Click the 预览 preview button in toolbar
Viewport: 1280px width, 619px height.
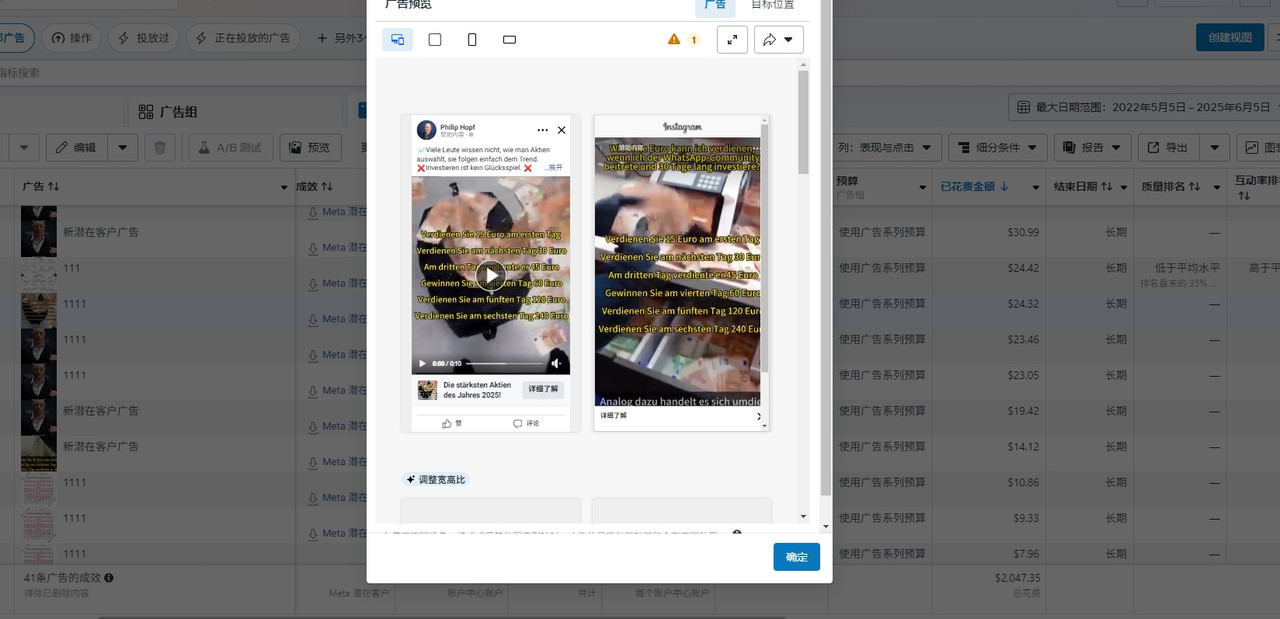tap(310, 148)
